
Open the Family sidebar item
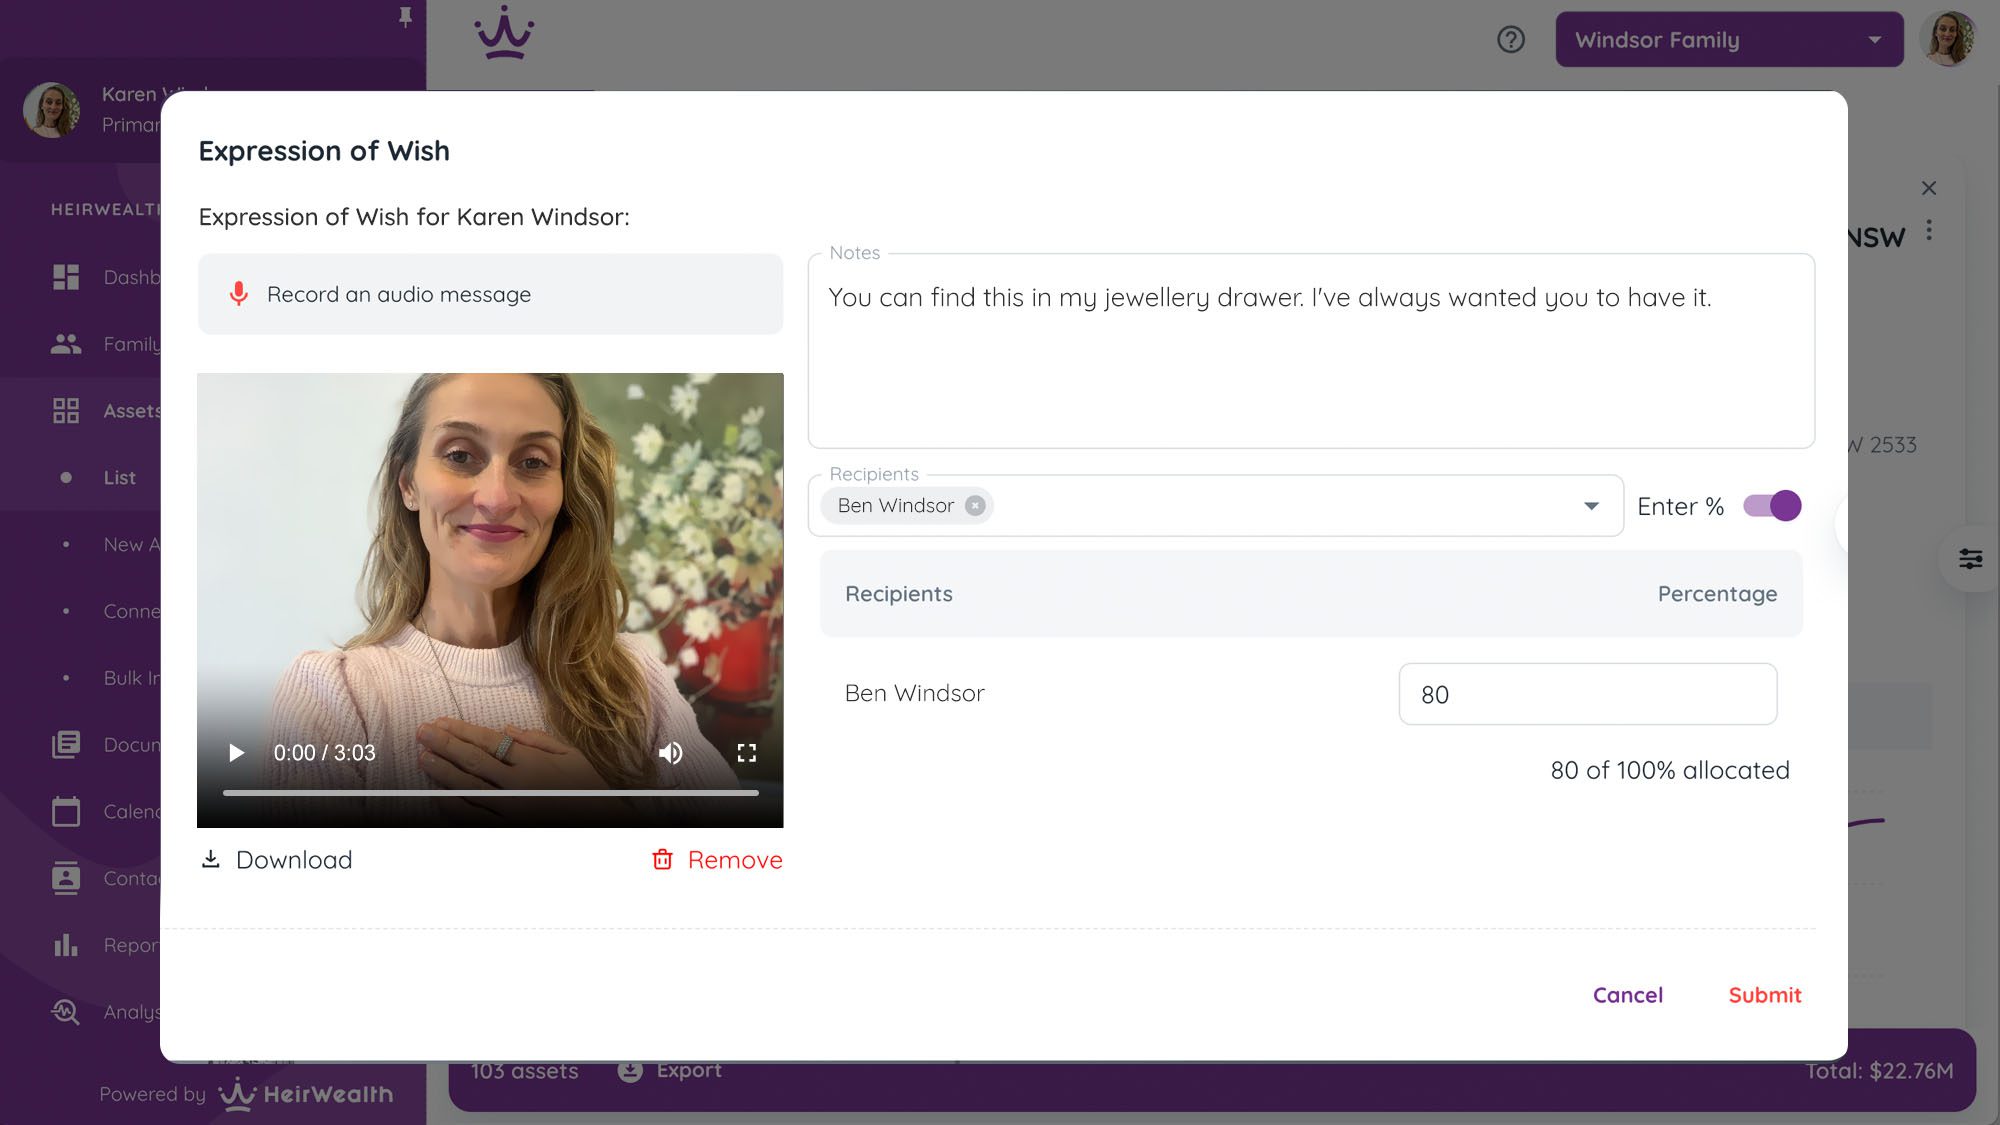pyautogui.click(x=105, y=344)
